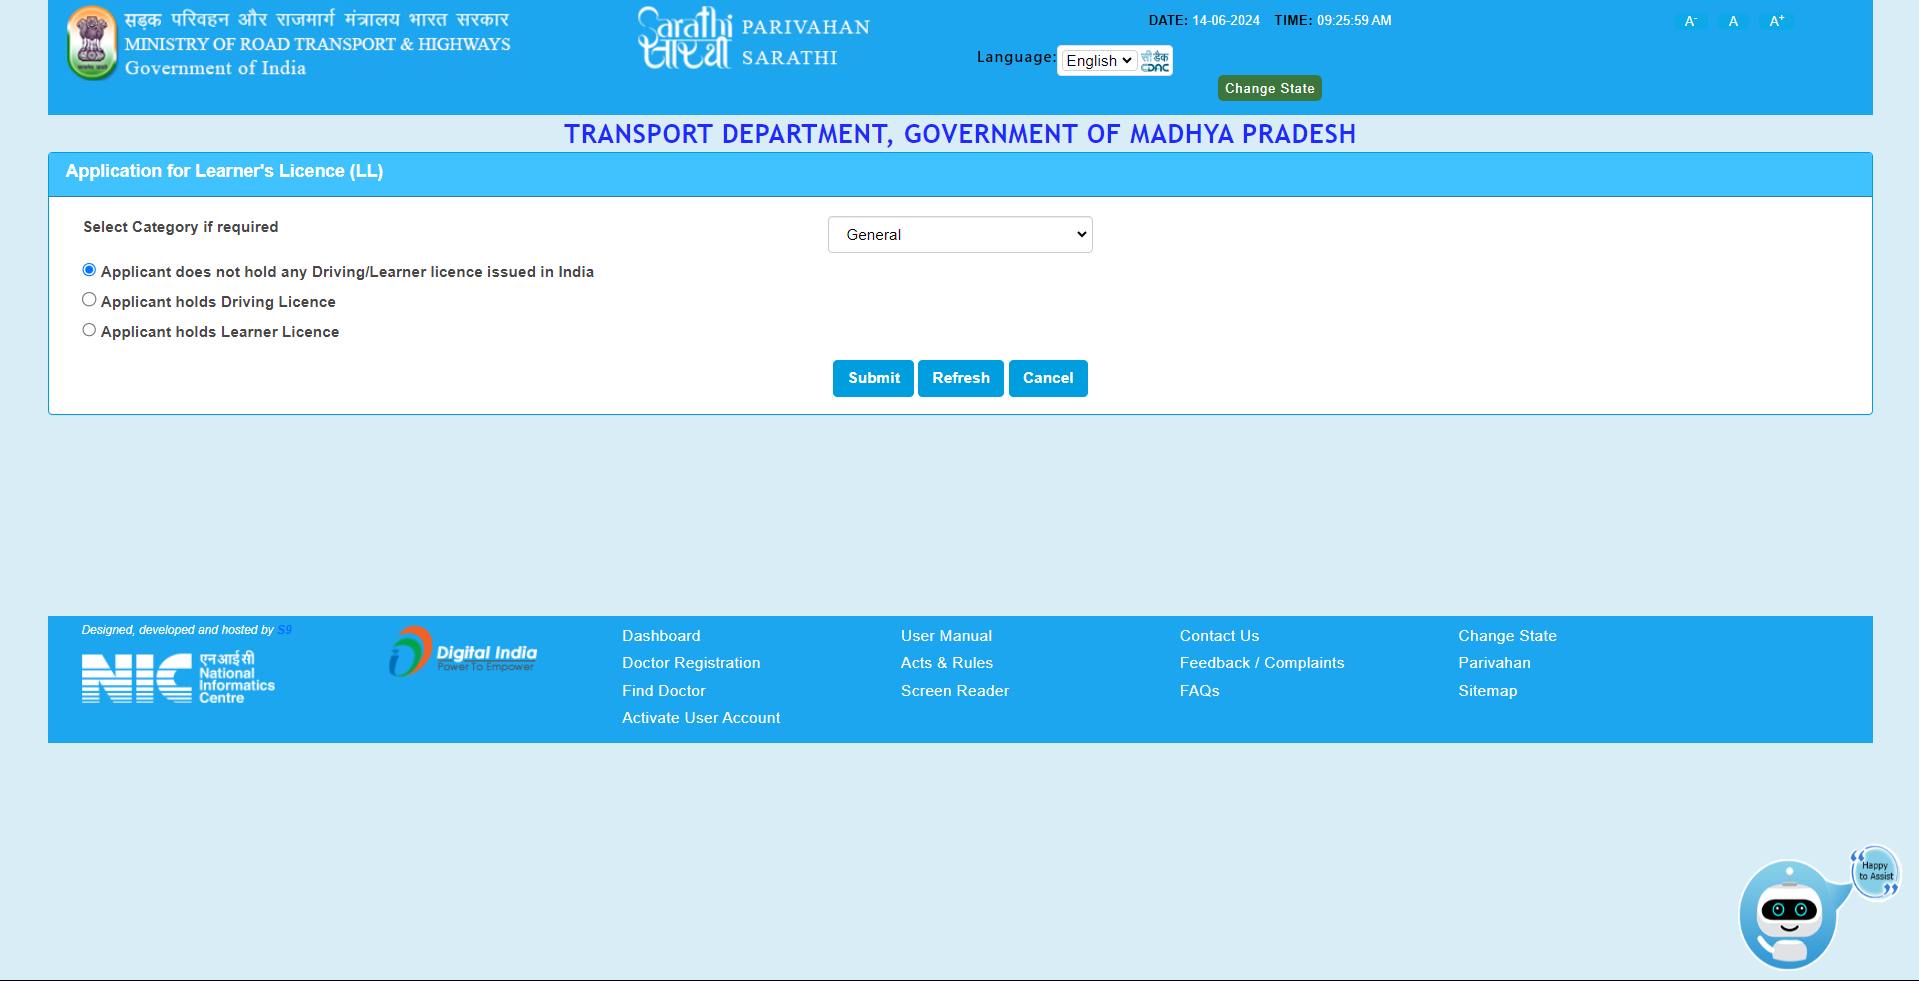Viewport: 1919px width, 981px height.
Task: Open the Sitemap link
Action: (1487, 691)
